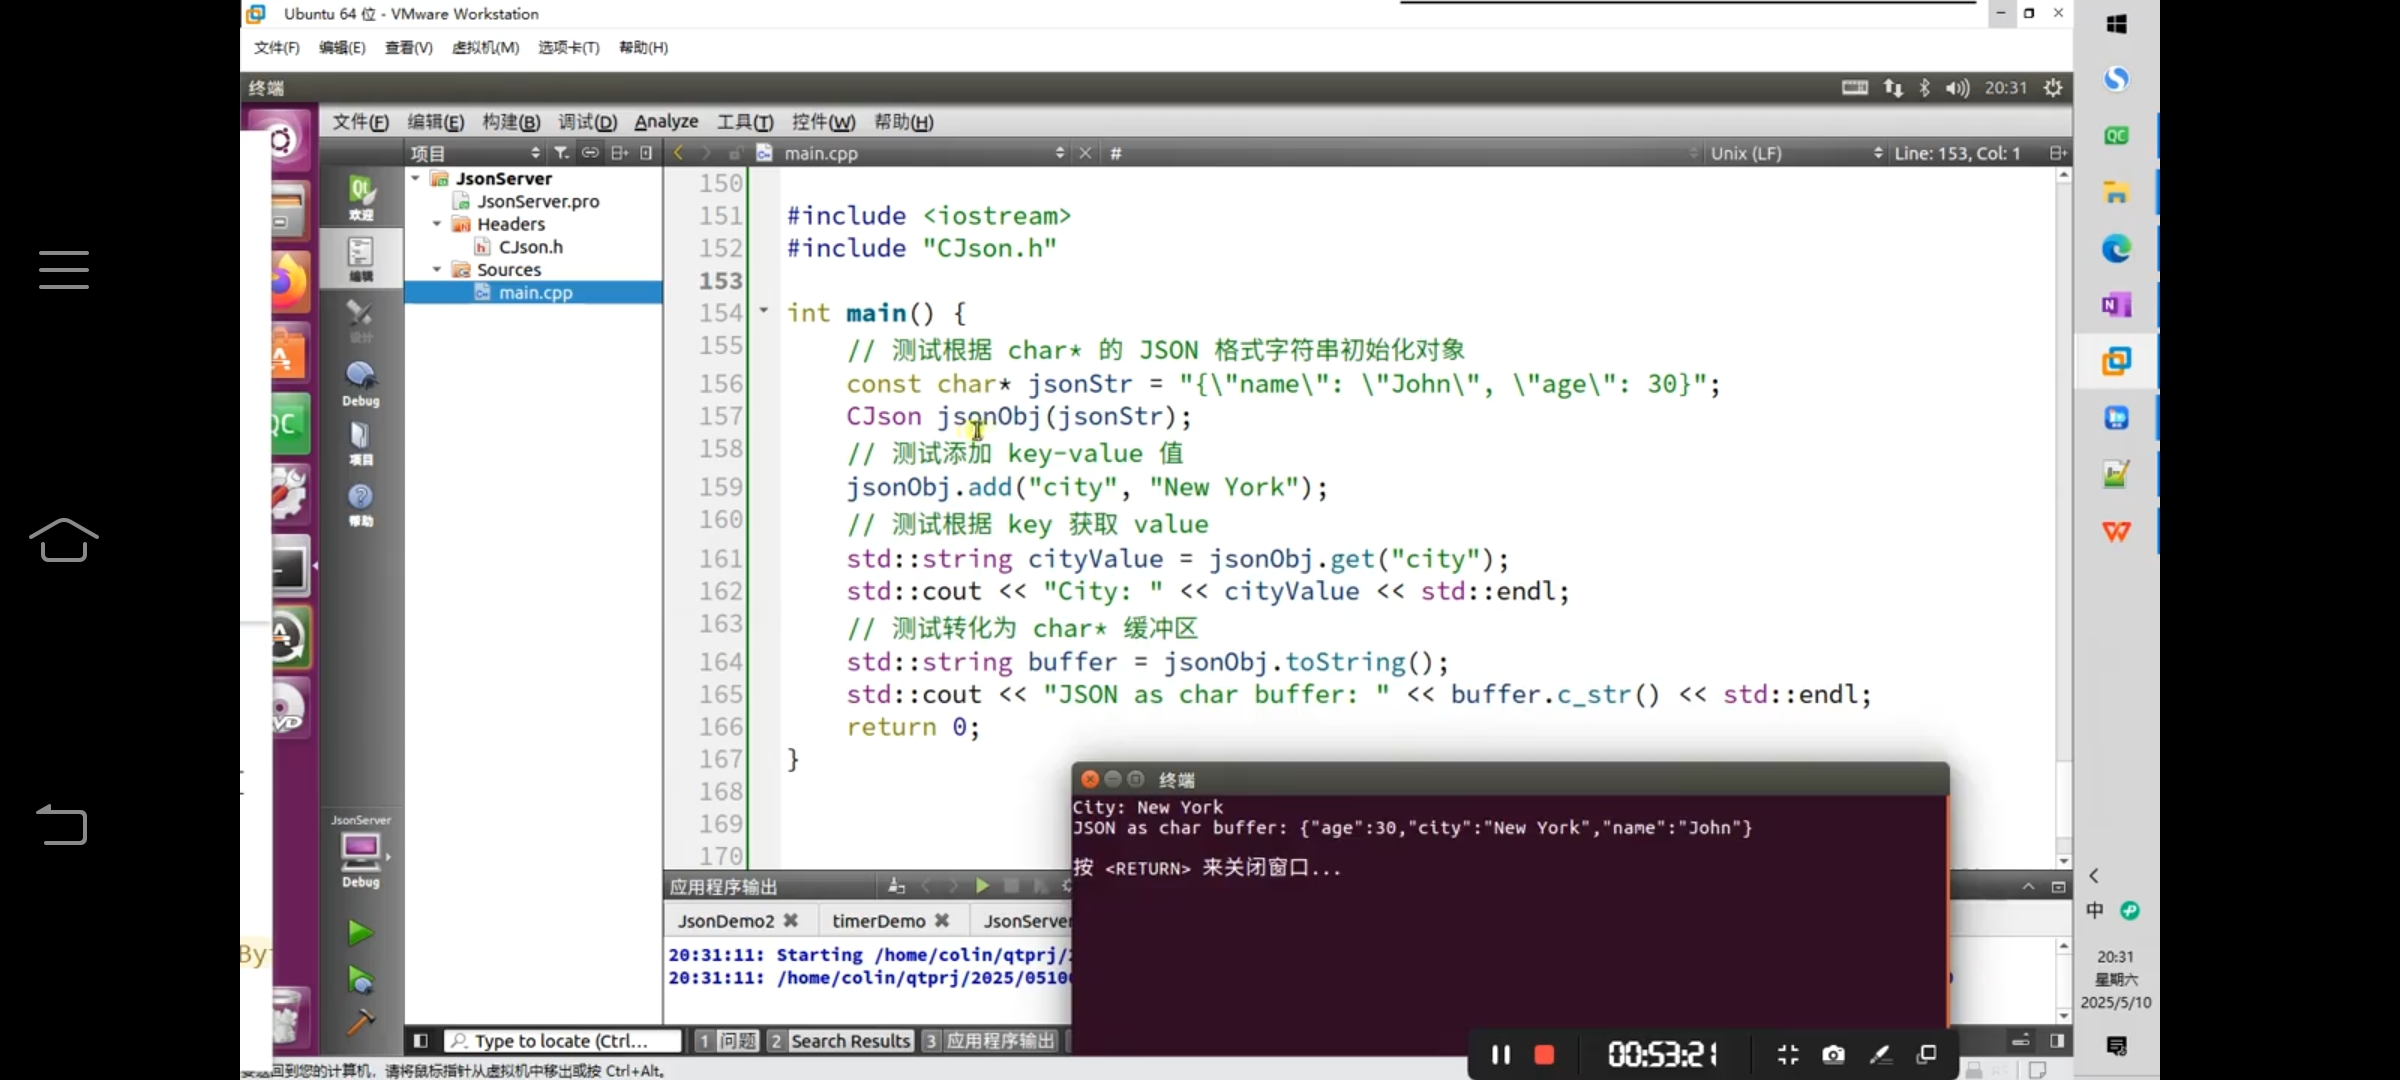Click the green Run button in the sidebar
Screen dimensions: 2400x1080
[x=360, y=933]
